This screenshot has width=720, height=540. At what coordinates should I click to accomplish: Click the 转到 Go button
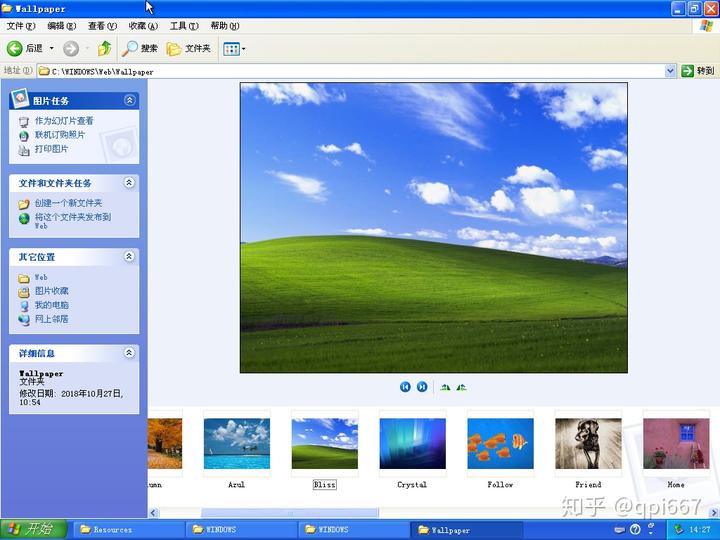point(698,71)
